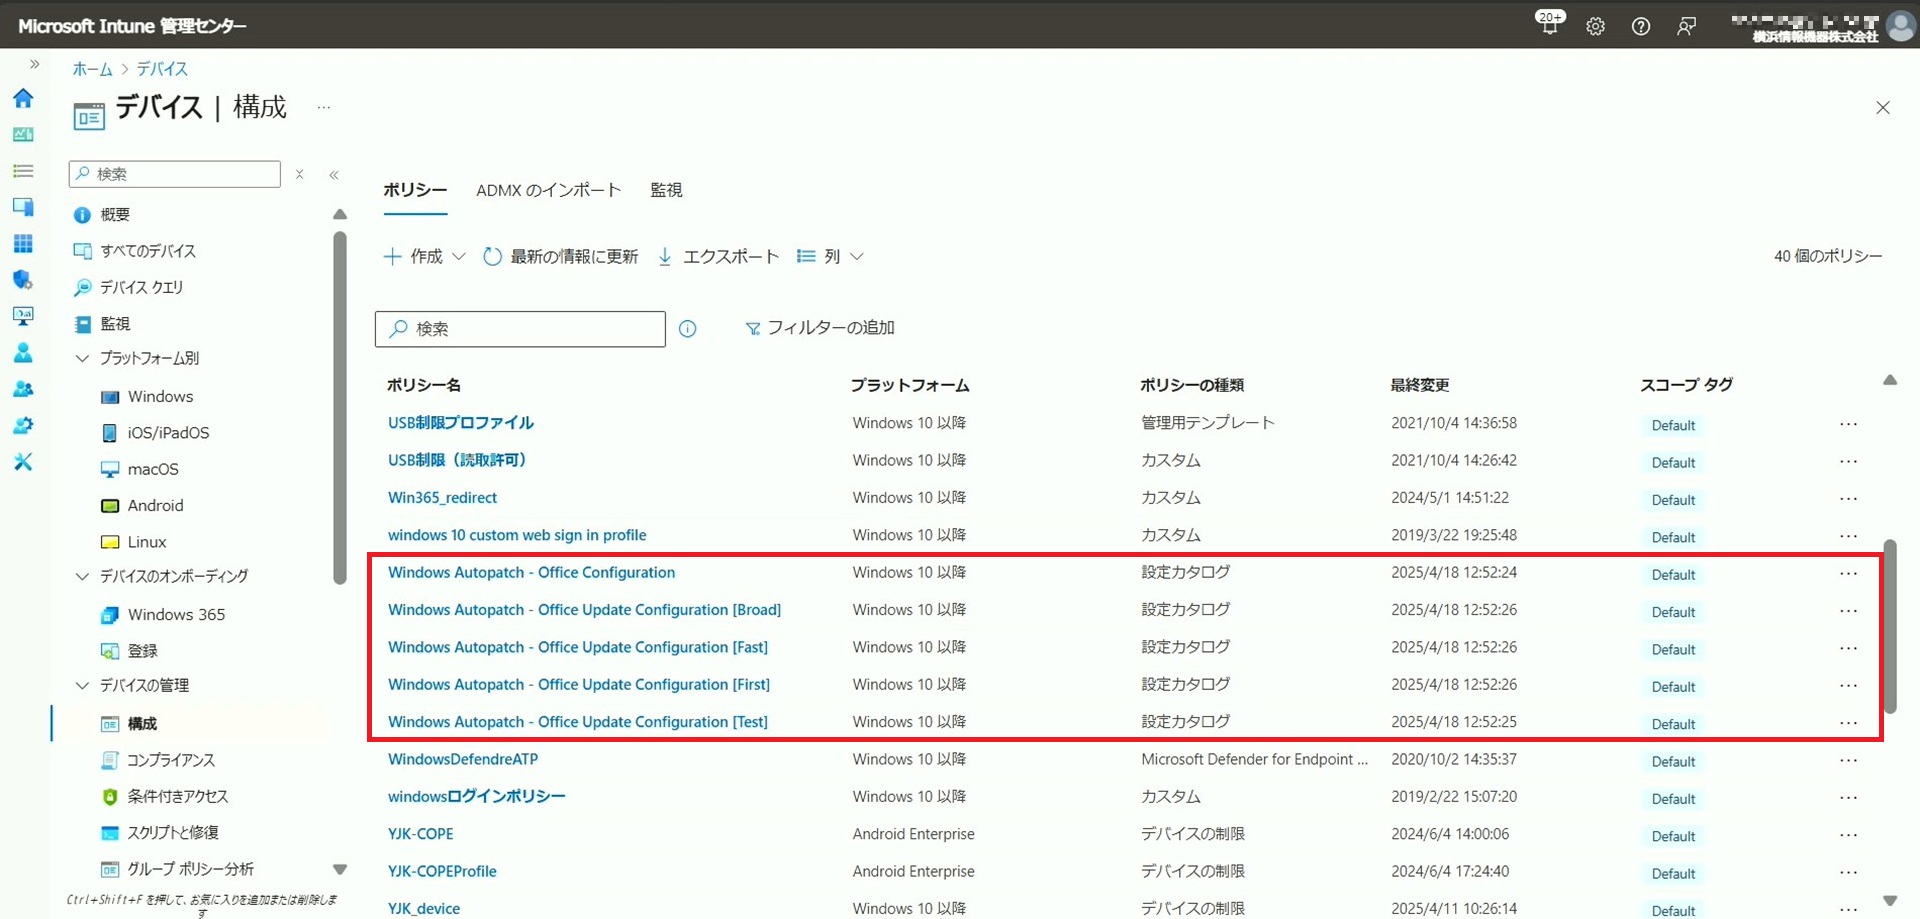The image size is (1920, 919).
Task: Click the sidebar 検索 search box
Action: click(175, 174)
